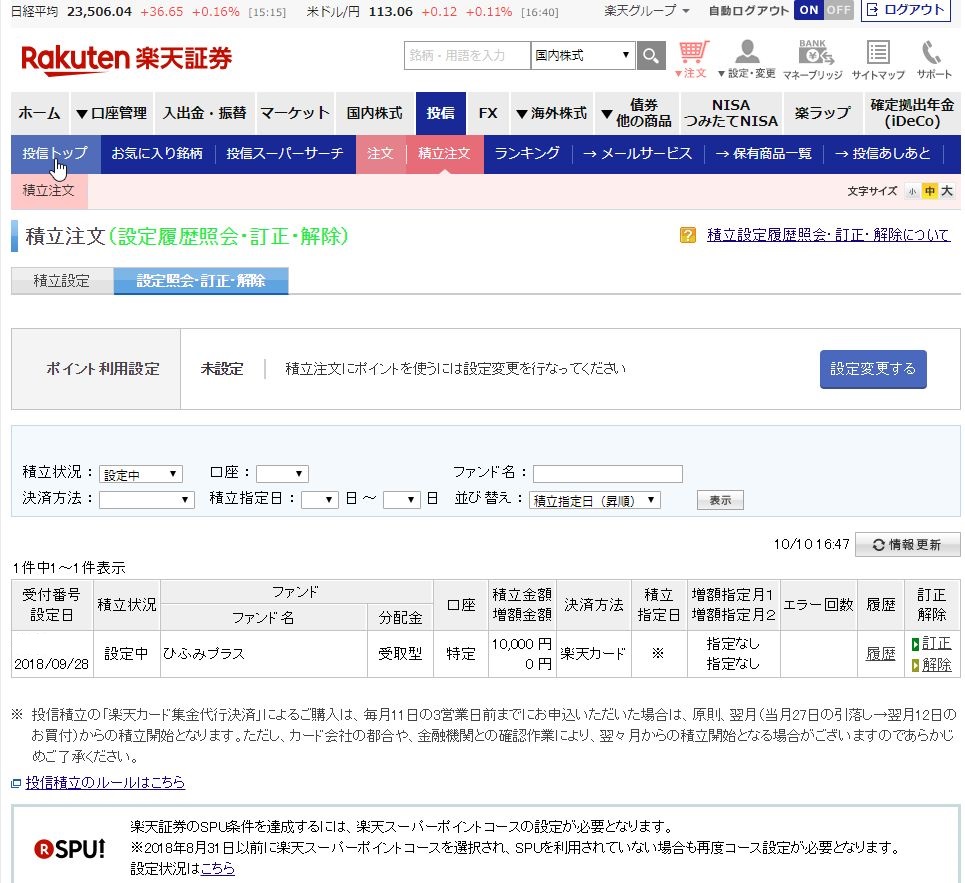
Task: Click the SPU logo in the notice box
Action: [70, 849]
